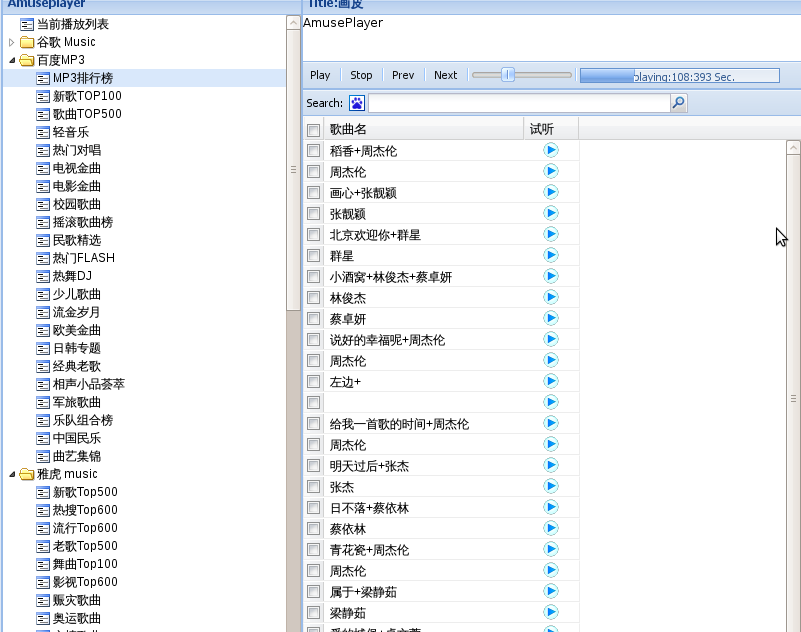Toggle the select-all checkbox in the song header
801x632 pixels.
click(x=314, y=130)
